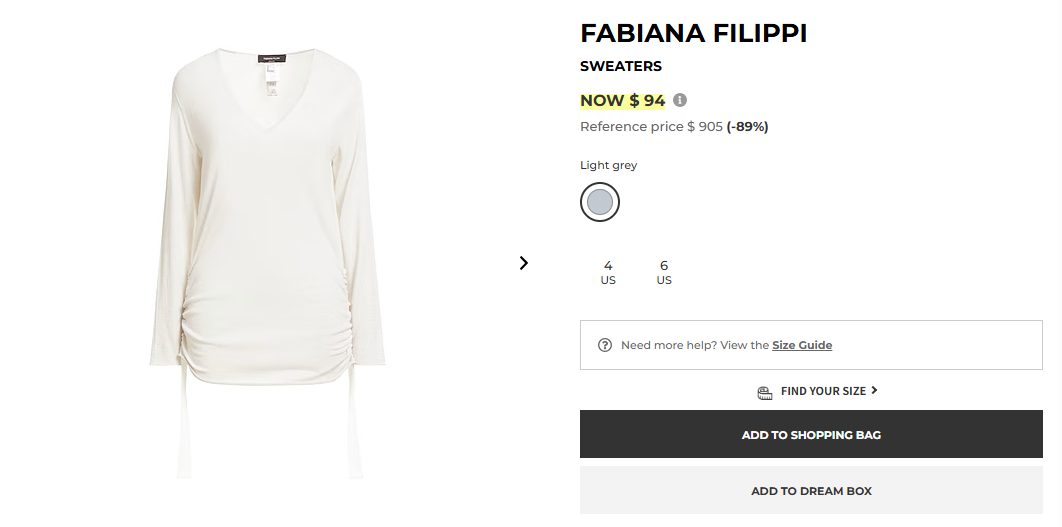
Task: Click the measuring tape icon
Action: tap(765, 392)
